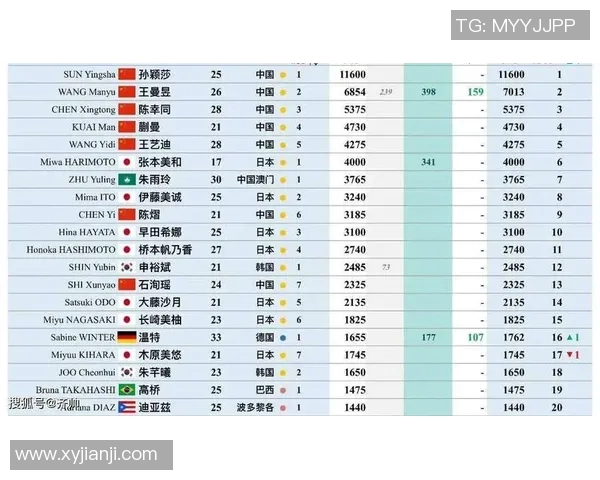This screenshot has height=480, width=600.
Task: Click the Japan flag next to Miwa HARIMOTO
Action: click(x=127, y=162)
